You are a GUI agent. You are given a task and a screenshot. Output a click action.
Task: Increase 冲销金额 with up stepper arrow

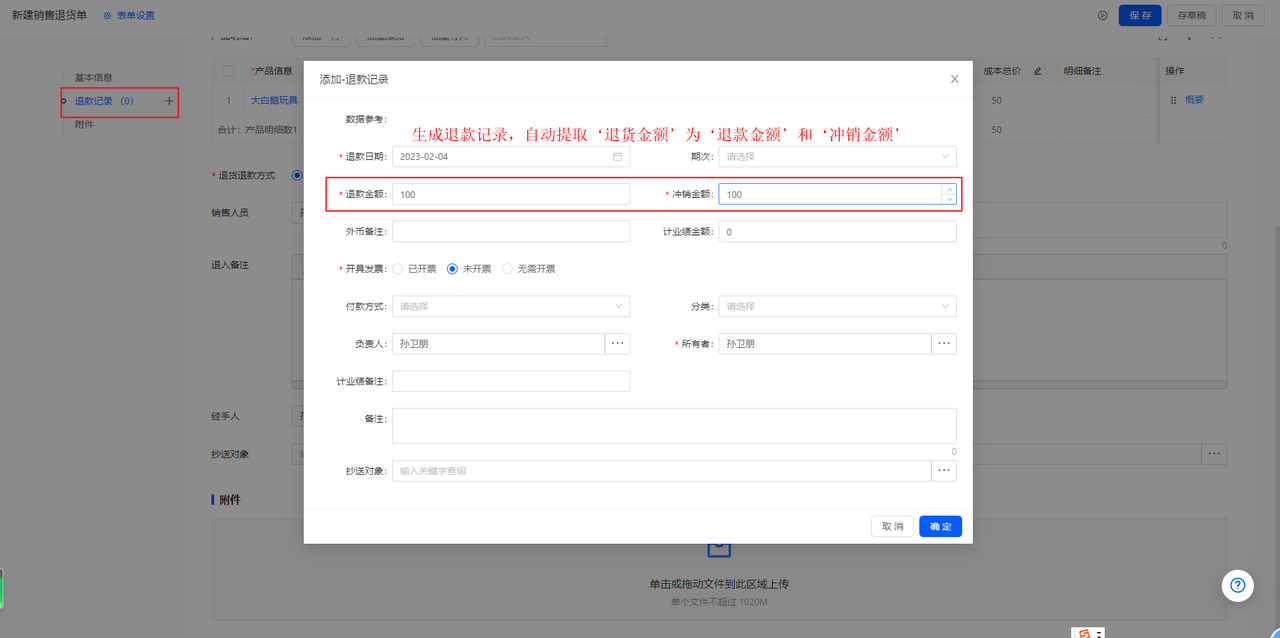click(949, 189)
